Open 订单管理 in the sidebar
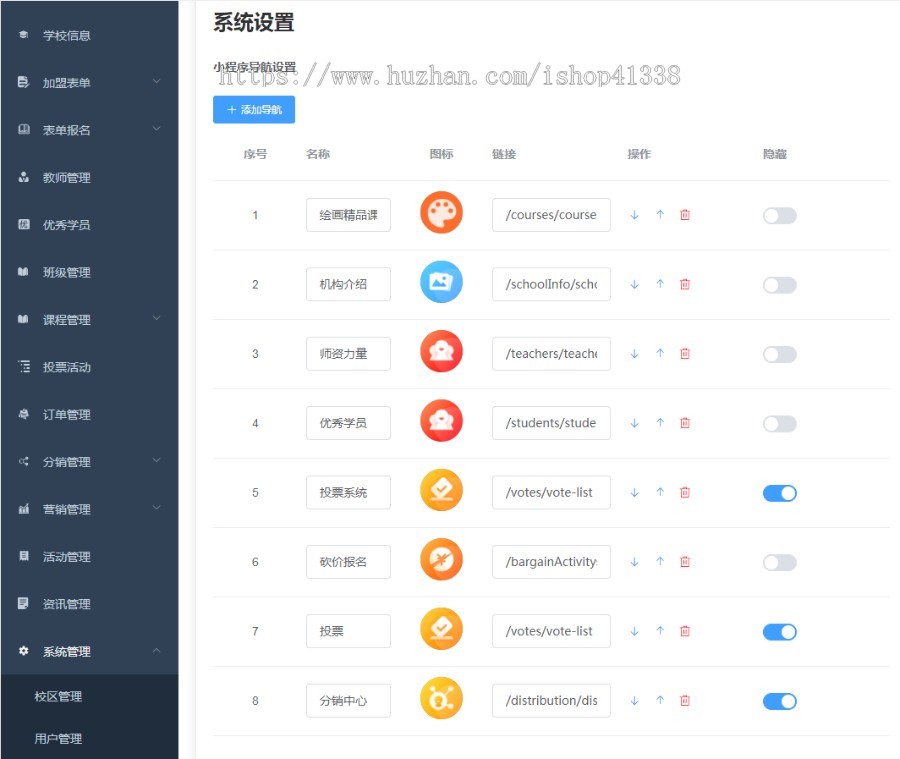Viewport: 900px width, 759px height. pyautogui.click(x=89, y=415)
